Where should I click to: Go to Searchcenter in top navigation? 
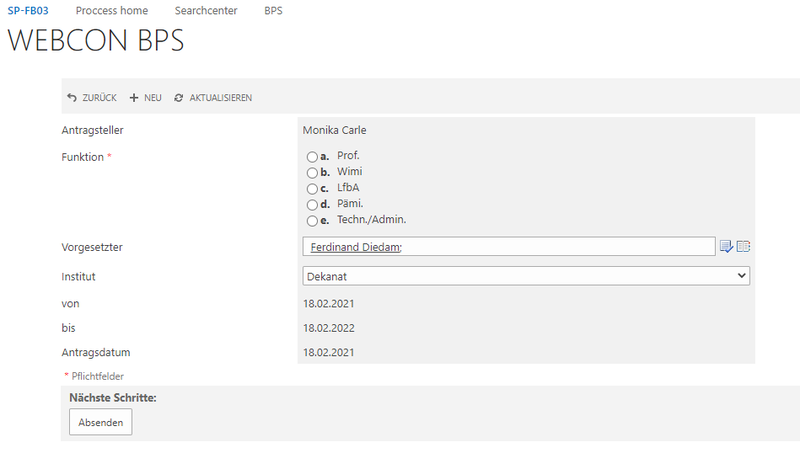point(206,11)
